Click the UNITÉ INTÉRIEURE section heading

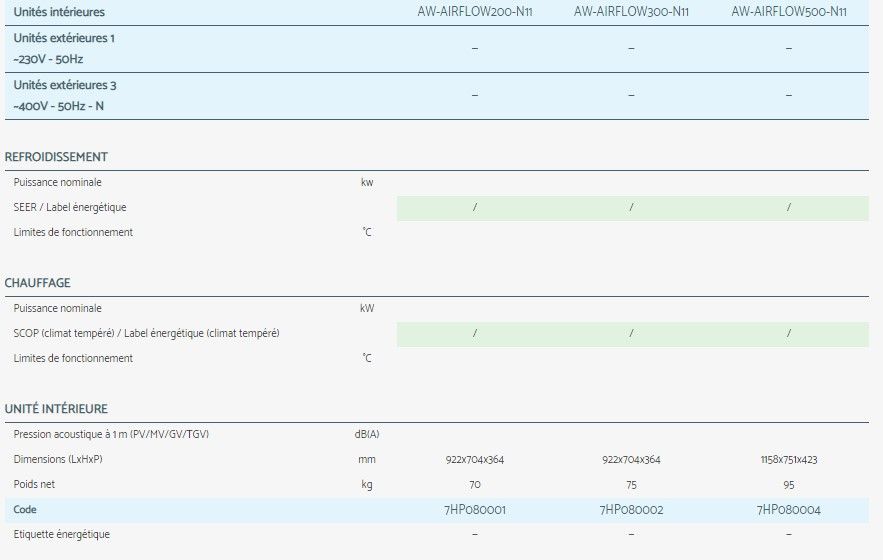56,409
